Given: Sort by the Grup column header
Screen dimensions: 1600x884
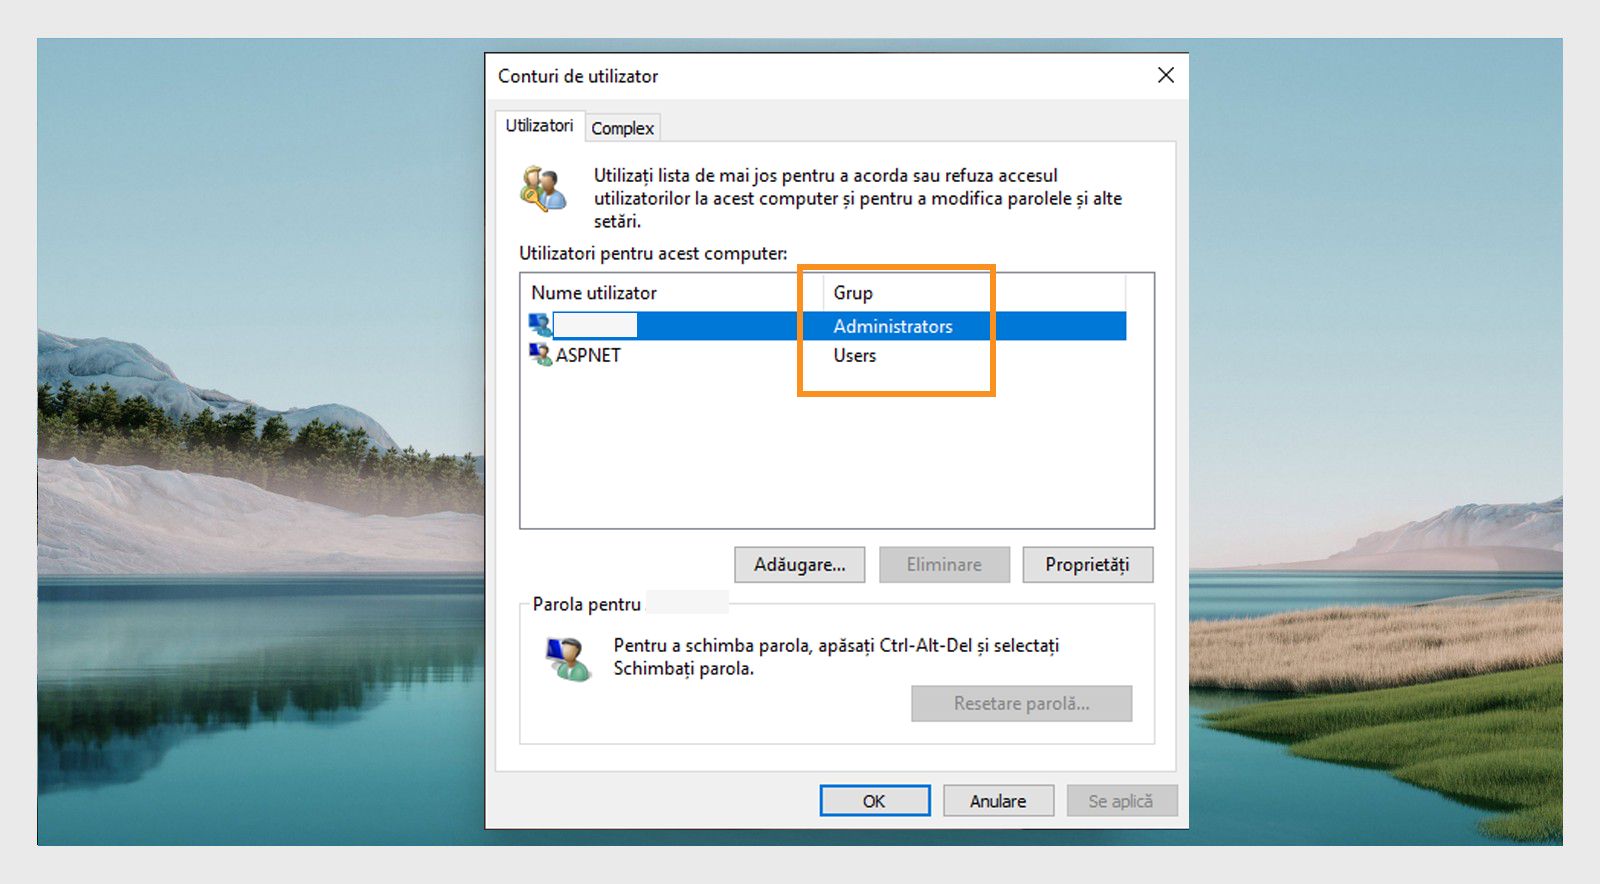Looking at the screenshot, I should [974, 293].
